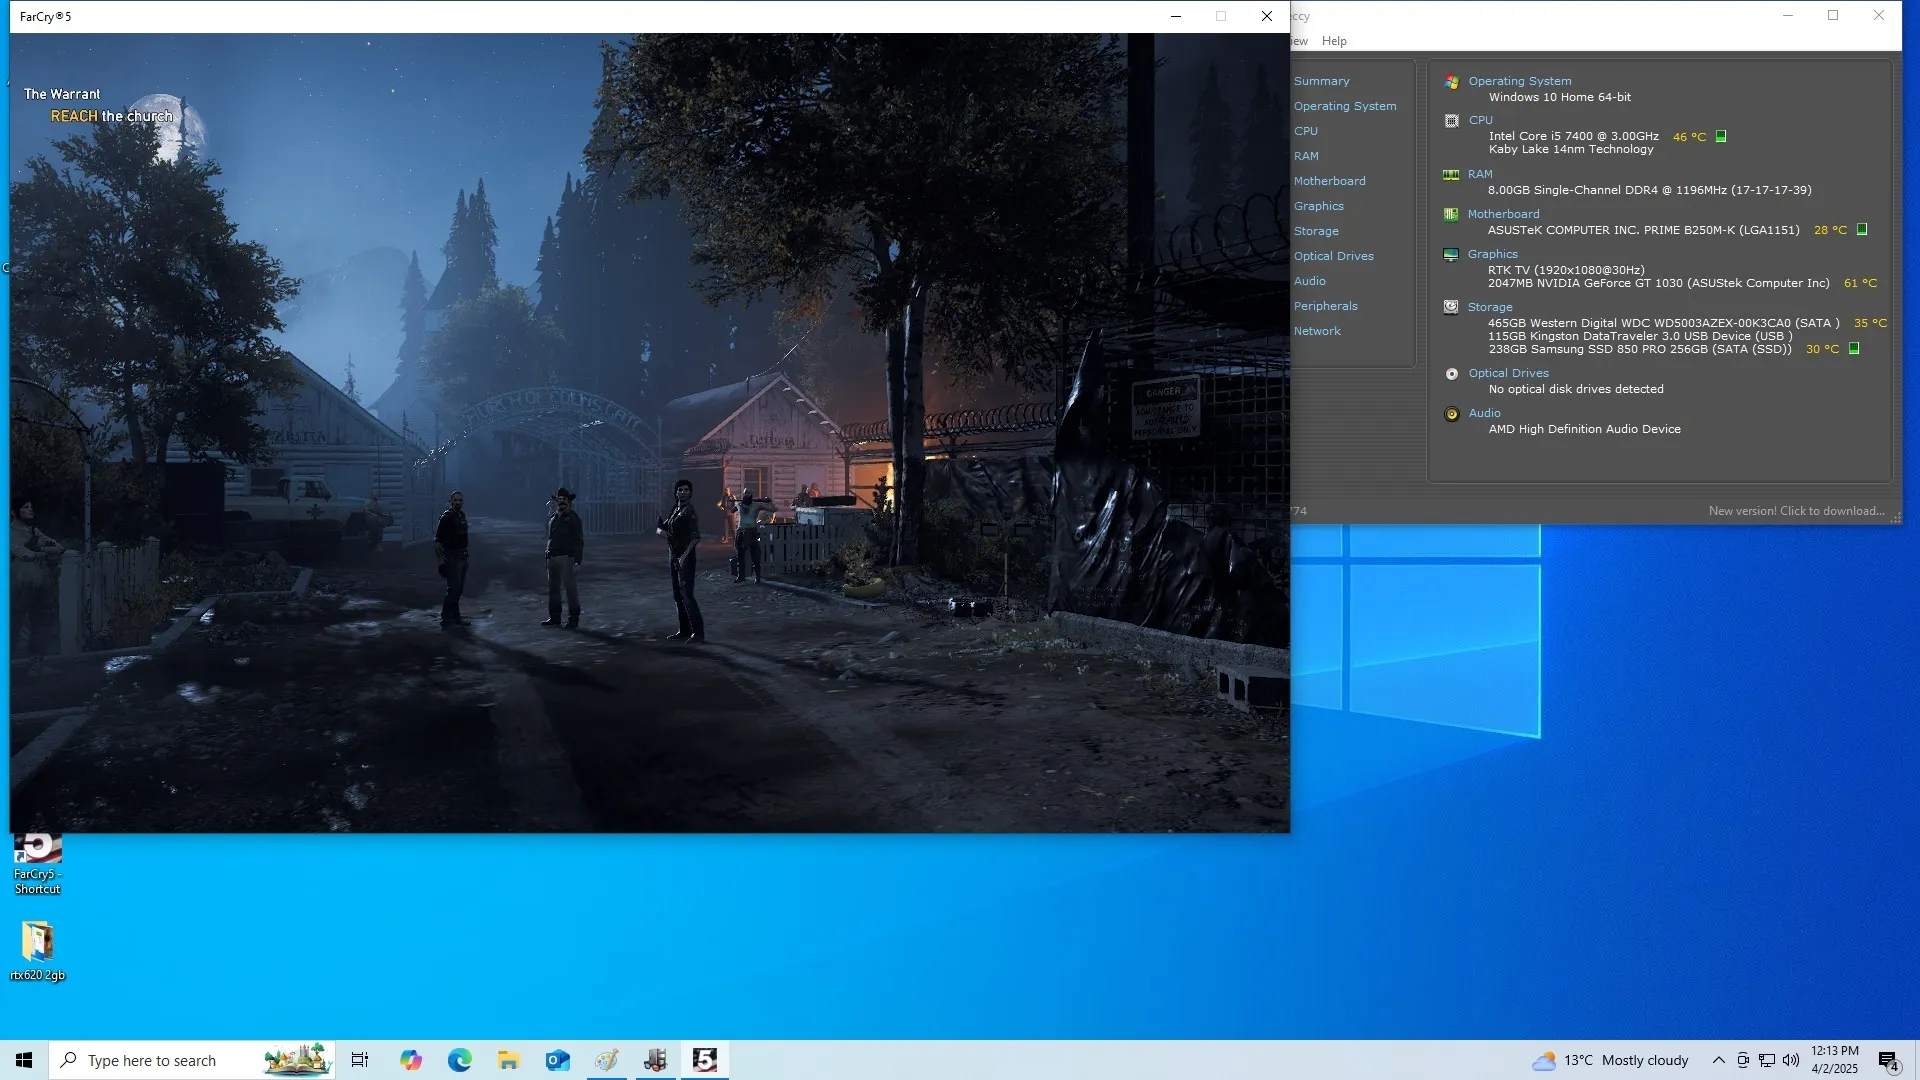Open the volume control in system tray
Screen dimensions: 1920x1080
[x=1791, y=1060]
